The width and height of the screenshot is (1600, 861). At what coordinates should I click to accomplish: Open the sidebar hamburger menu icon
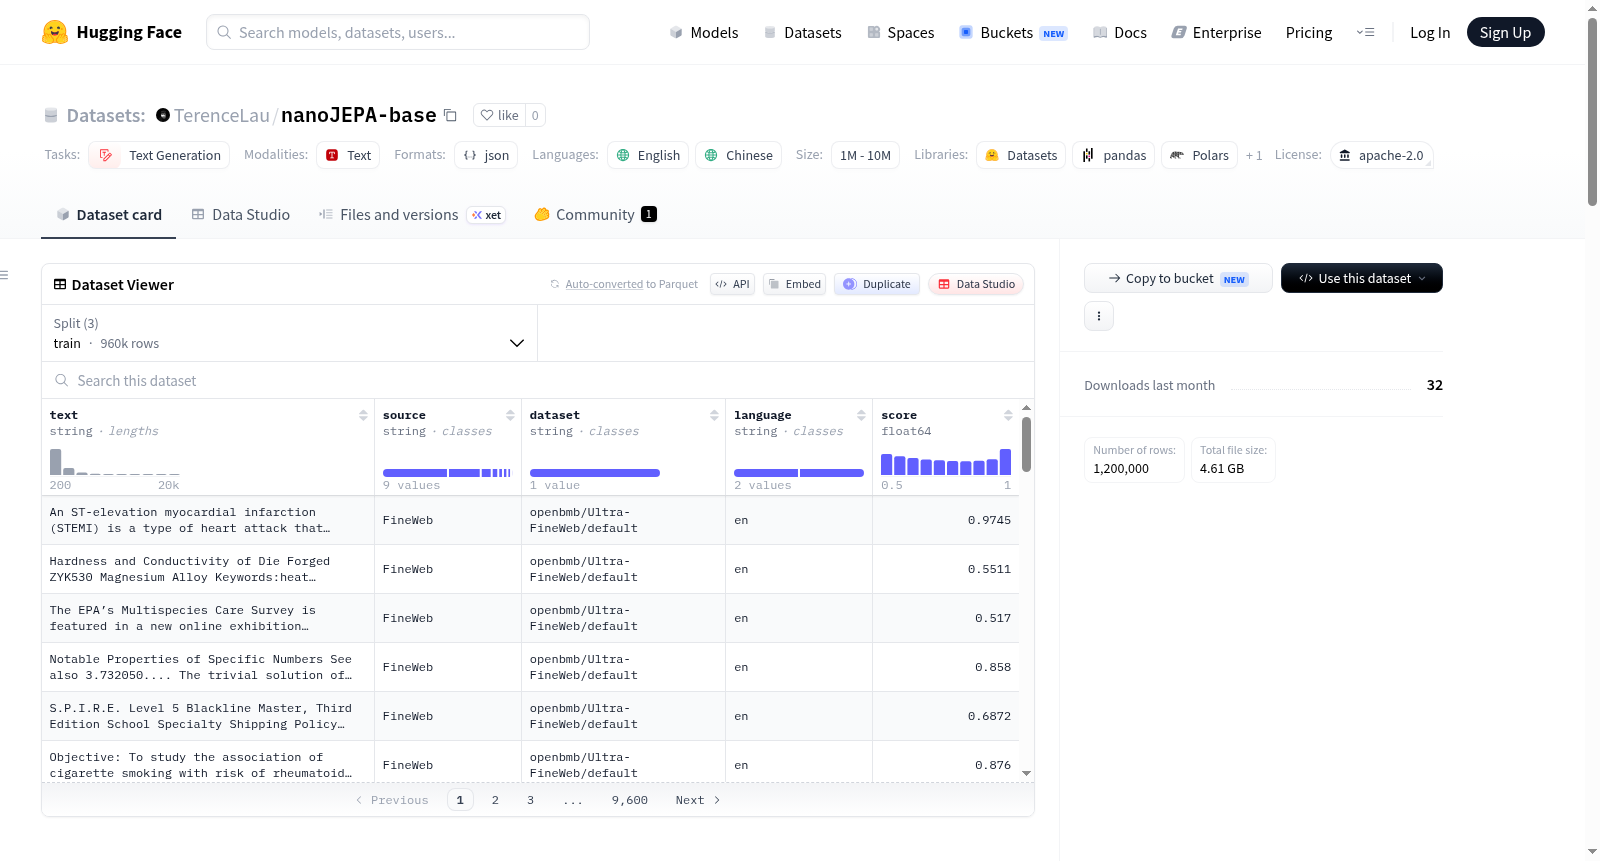[4, 275]
